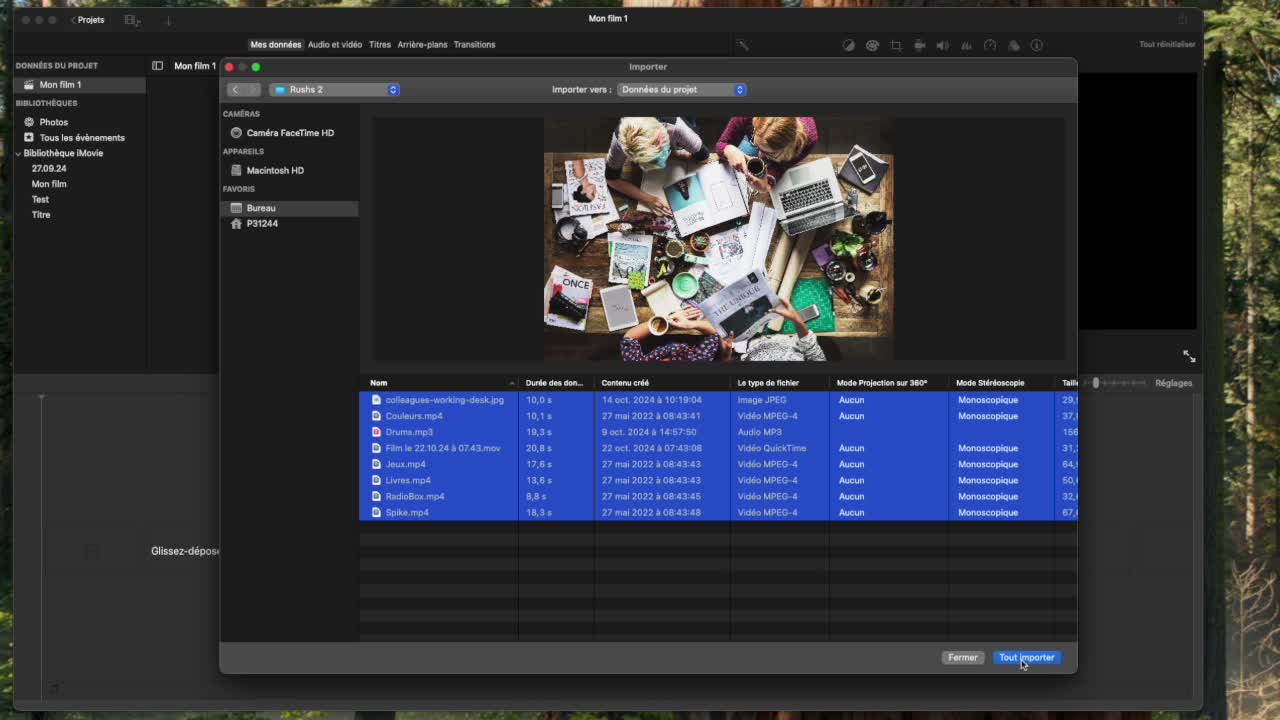The height and width of the screenshot is (720, 1280).
Task: Open the color correction palette
Action: [x=872, y=45]
